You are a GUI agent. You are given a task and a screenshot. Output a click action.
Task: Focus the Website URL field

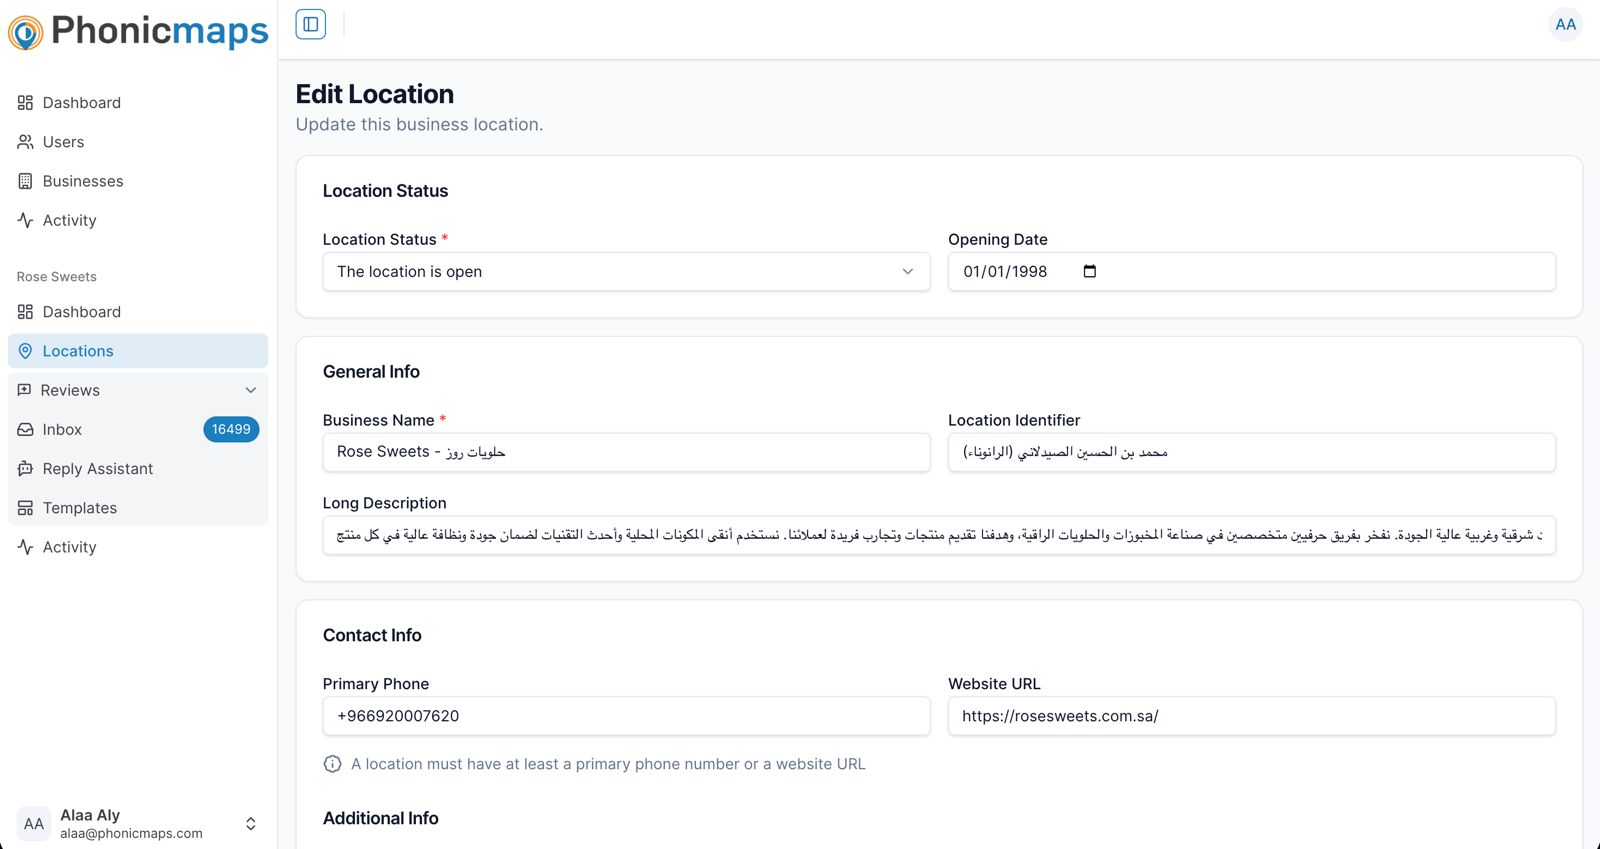click(1251, 716)
